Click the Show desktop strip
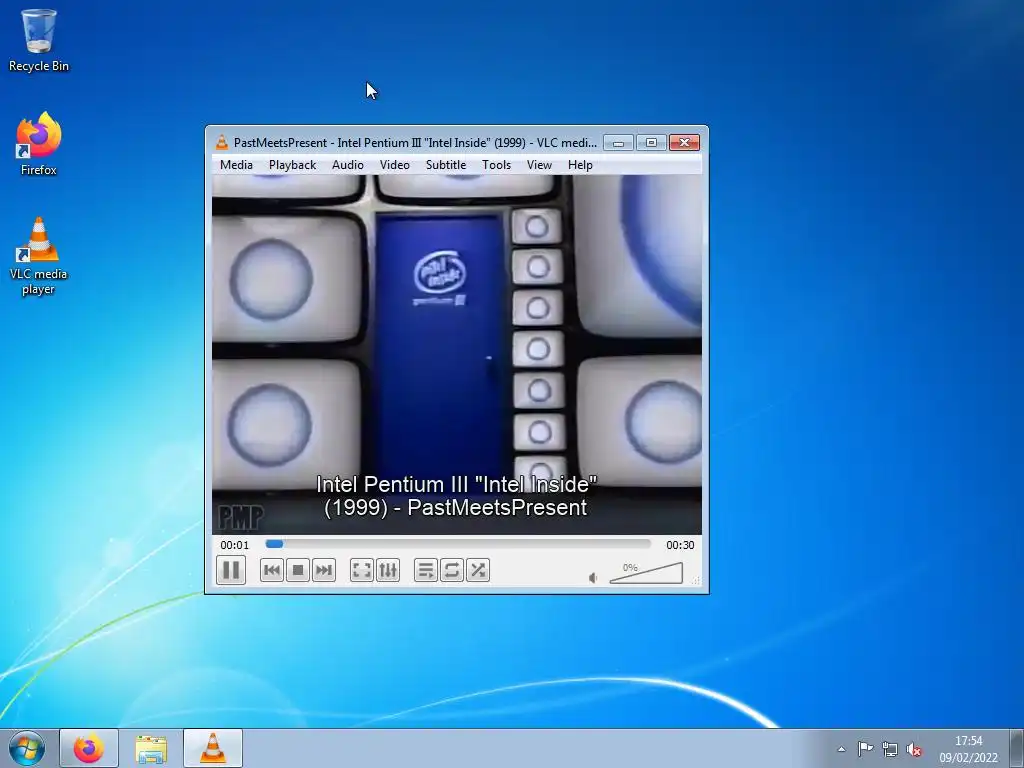1024x768 pixels. tap(1017, 748)
